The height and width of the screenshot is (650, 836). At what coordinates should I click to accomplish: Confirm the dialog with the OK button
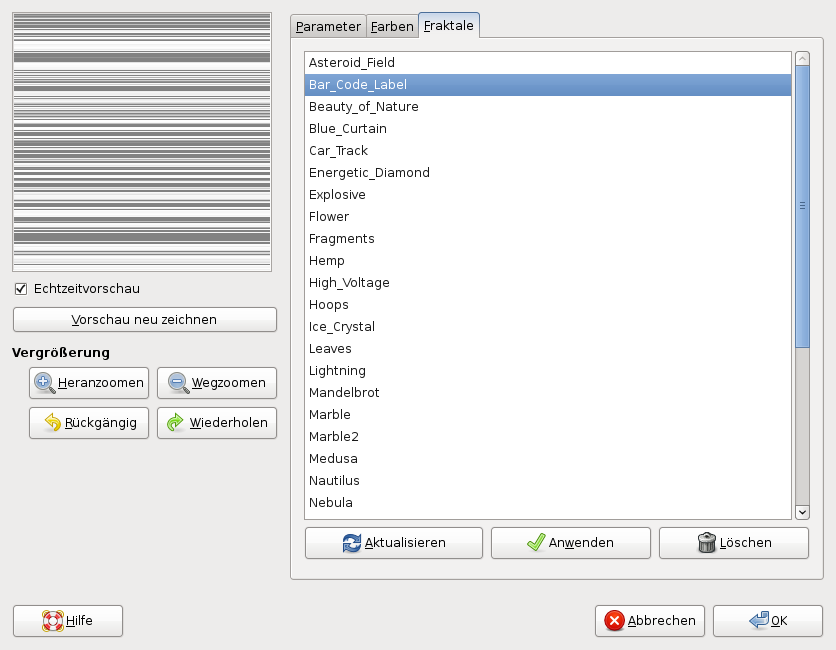click(x=768, y=621)
